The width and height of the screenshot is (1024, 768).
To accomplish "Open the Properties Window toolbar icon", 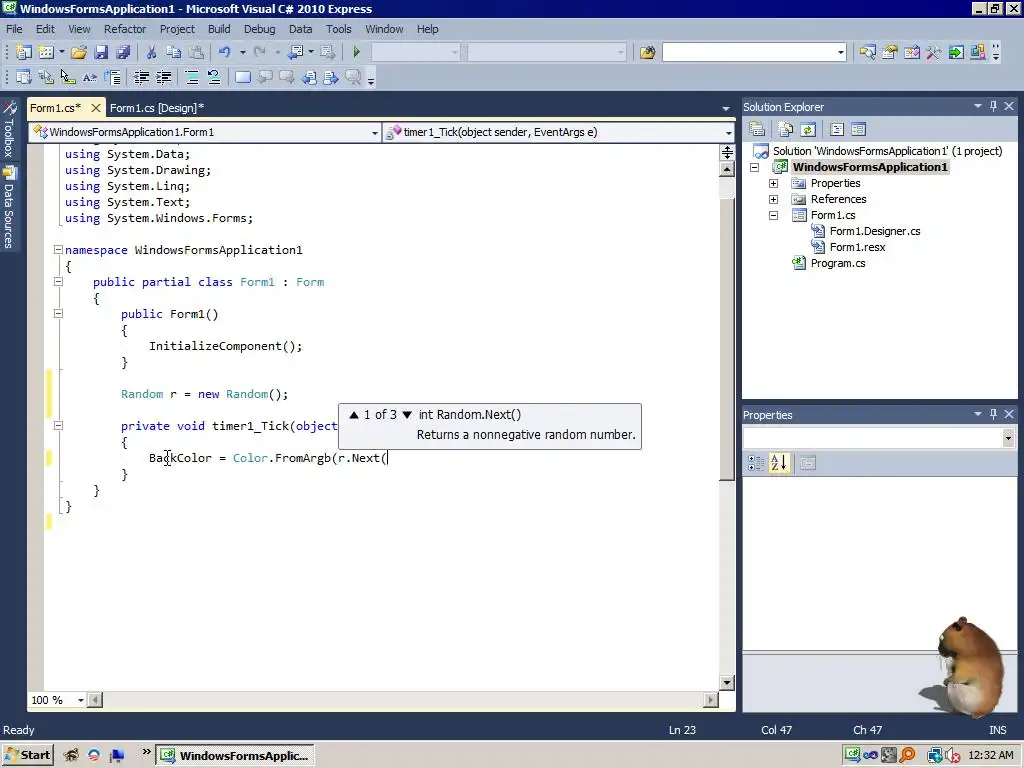I will click(889, 52).
